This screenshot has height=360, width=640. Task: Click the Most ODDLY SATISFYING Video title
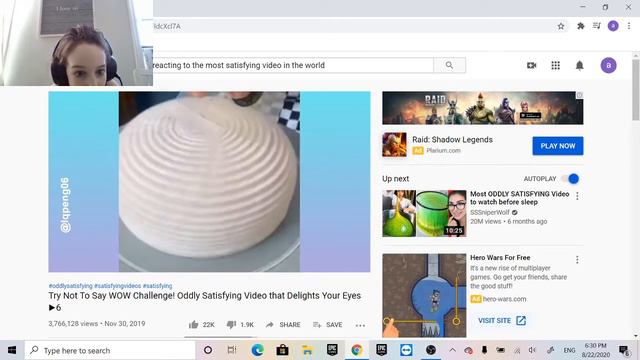click(519, 198)
